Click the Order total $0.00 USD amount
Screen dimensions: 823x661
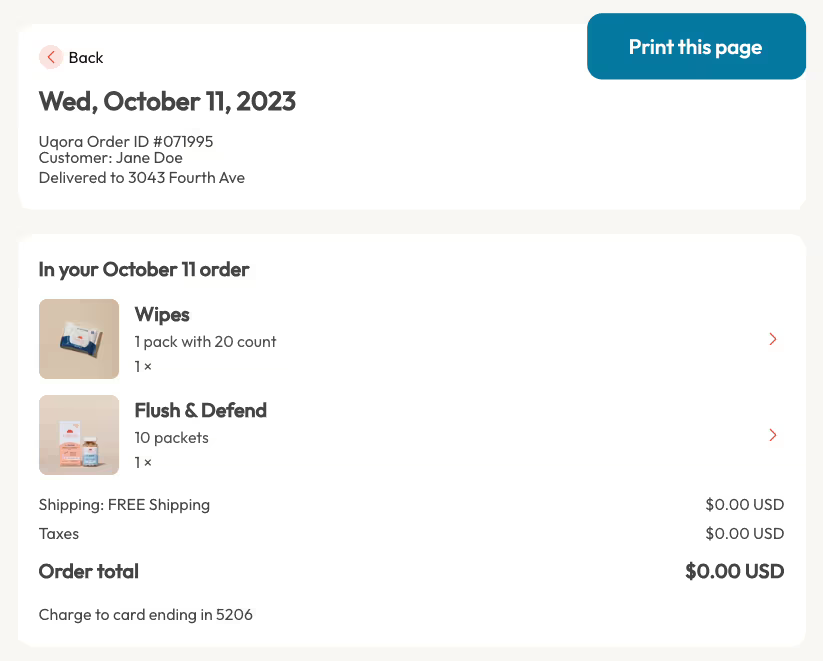point(734,571)
